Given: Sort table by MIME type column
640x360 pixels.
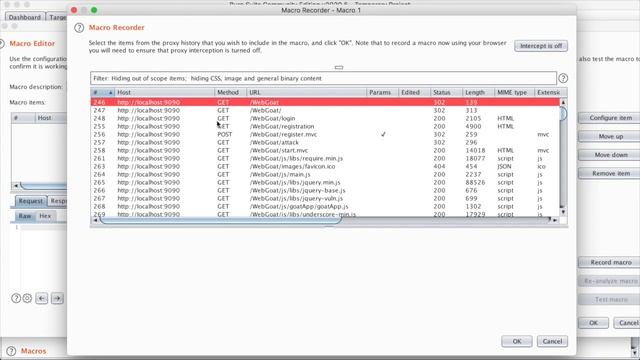Looking at the screenshot, I should (x=514, y=93).
